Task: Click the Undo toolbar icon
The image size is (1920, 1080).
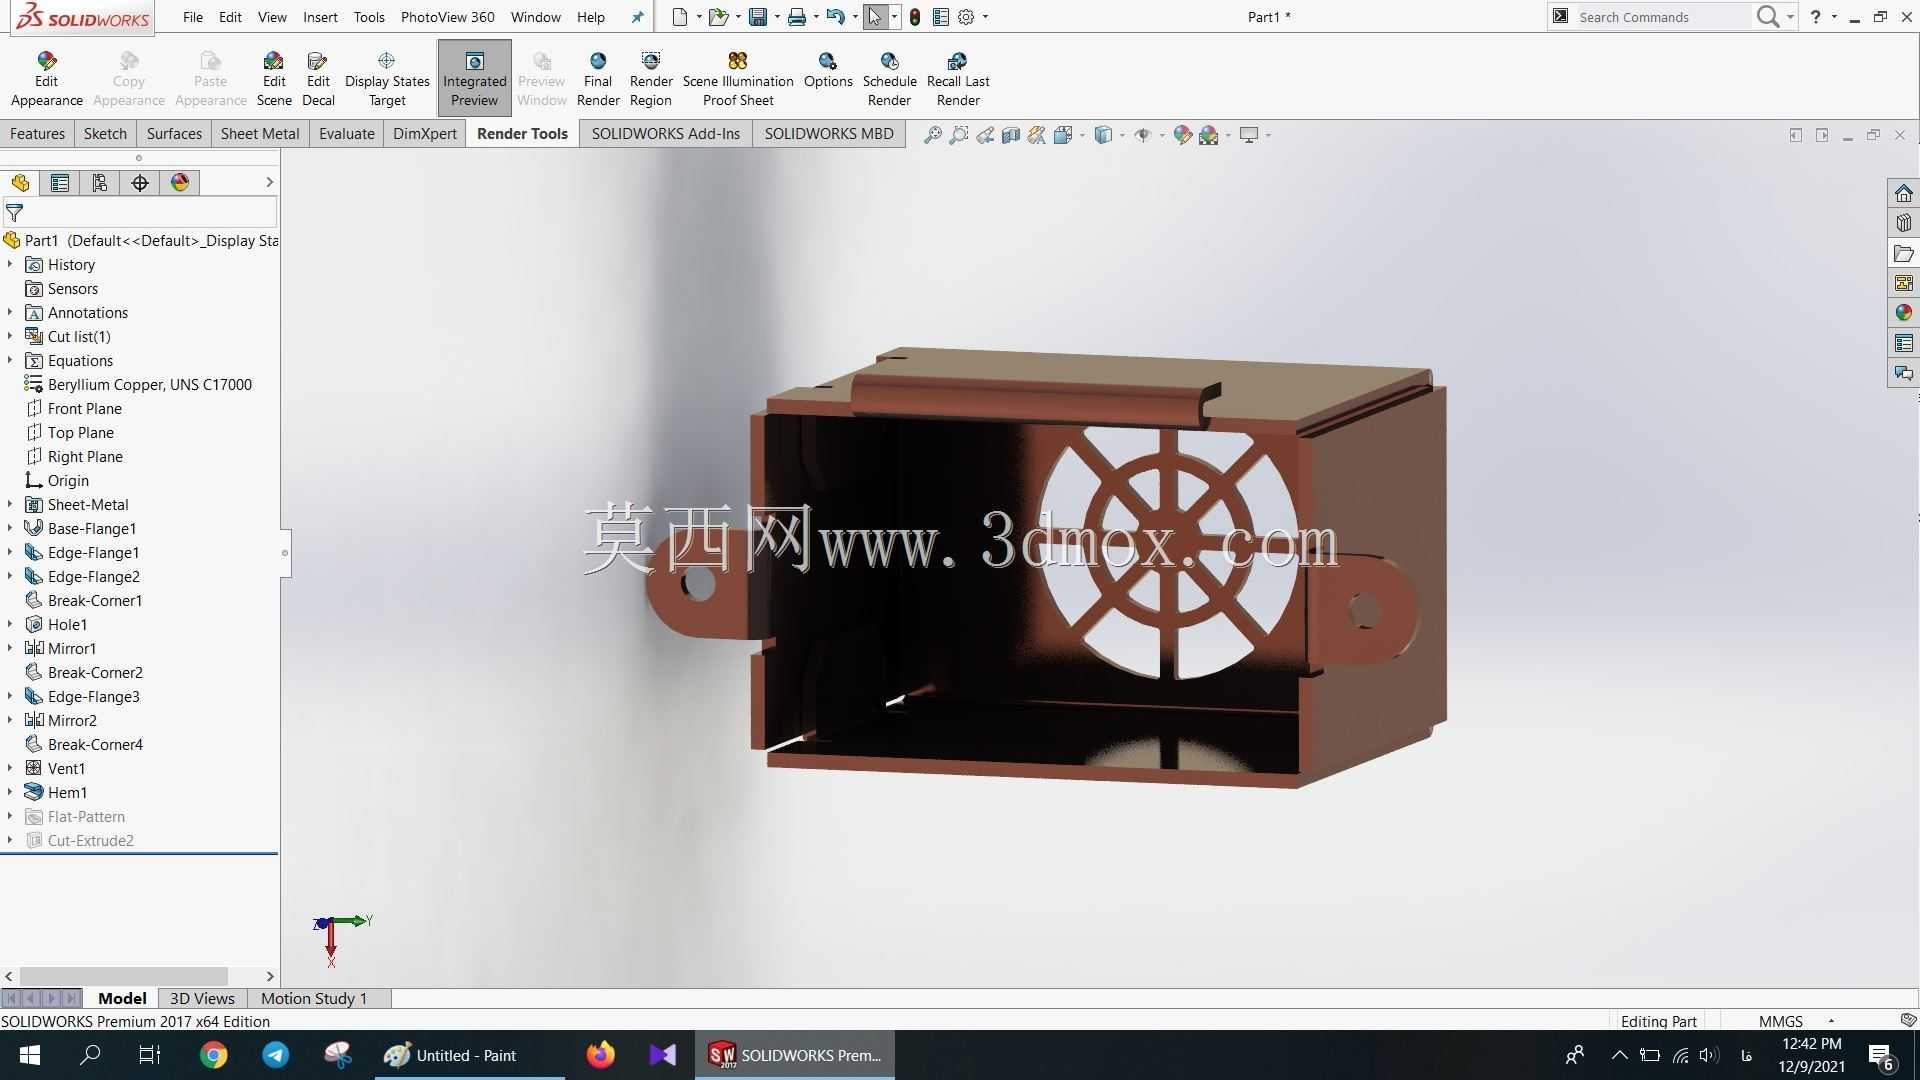Action: [836, 17]
